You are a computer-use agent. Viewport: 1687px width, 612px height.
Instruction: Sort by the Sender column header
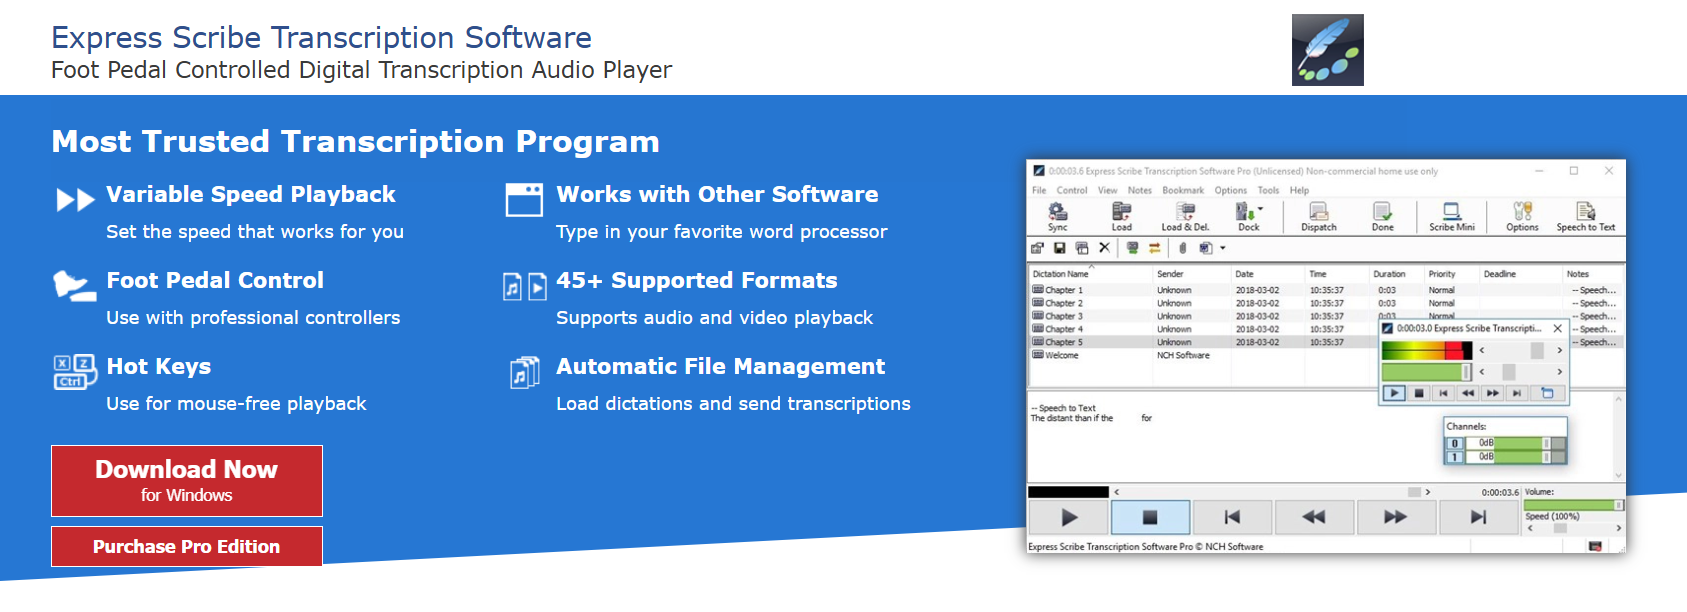click(x=1191, y=274)
